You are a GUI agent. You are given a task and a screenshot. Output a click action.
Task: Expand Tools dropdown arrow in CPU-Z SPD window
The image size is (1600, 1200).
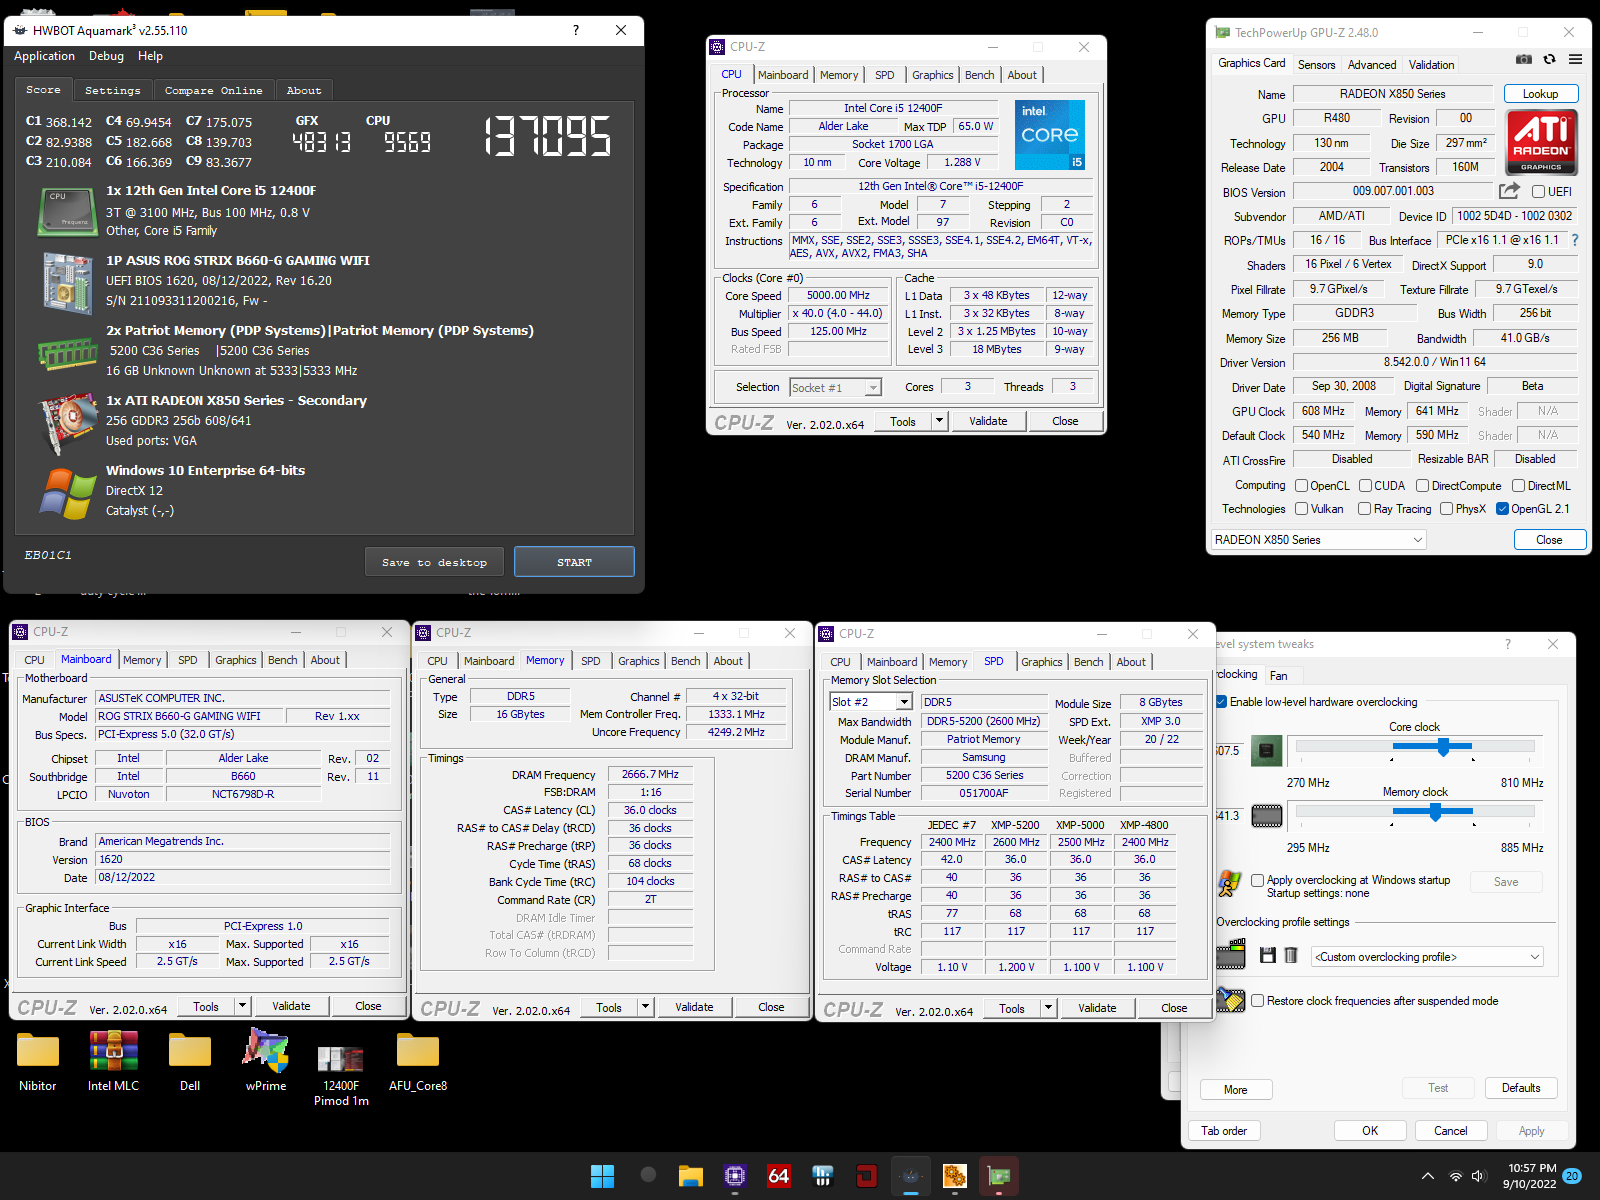1048,1008
